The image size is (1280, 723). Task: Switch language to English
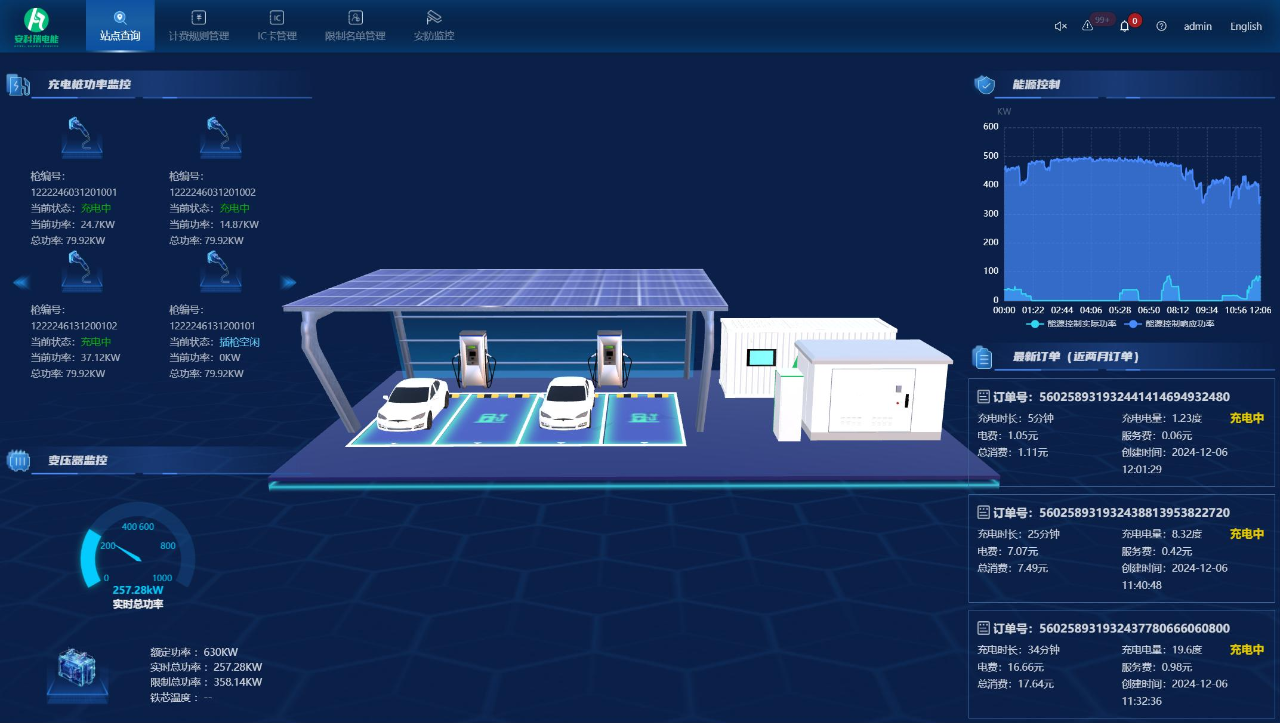[x=1245, y=26]
